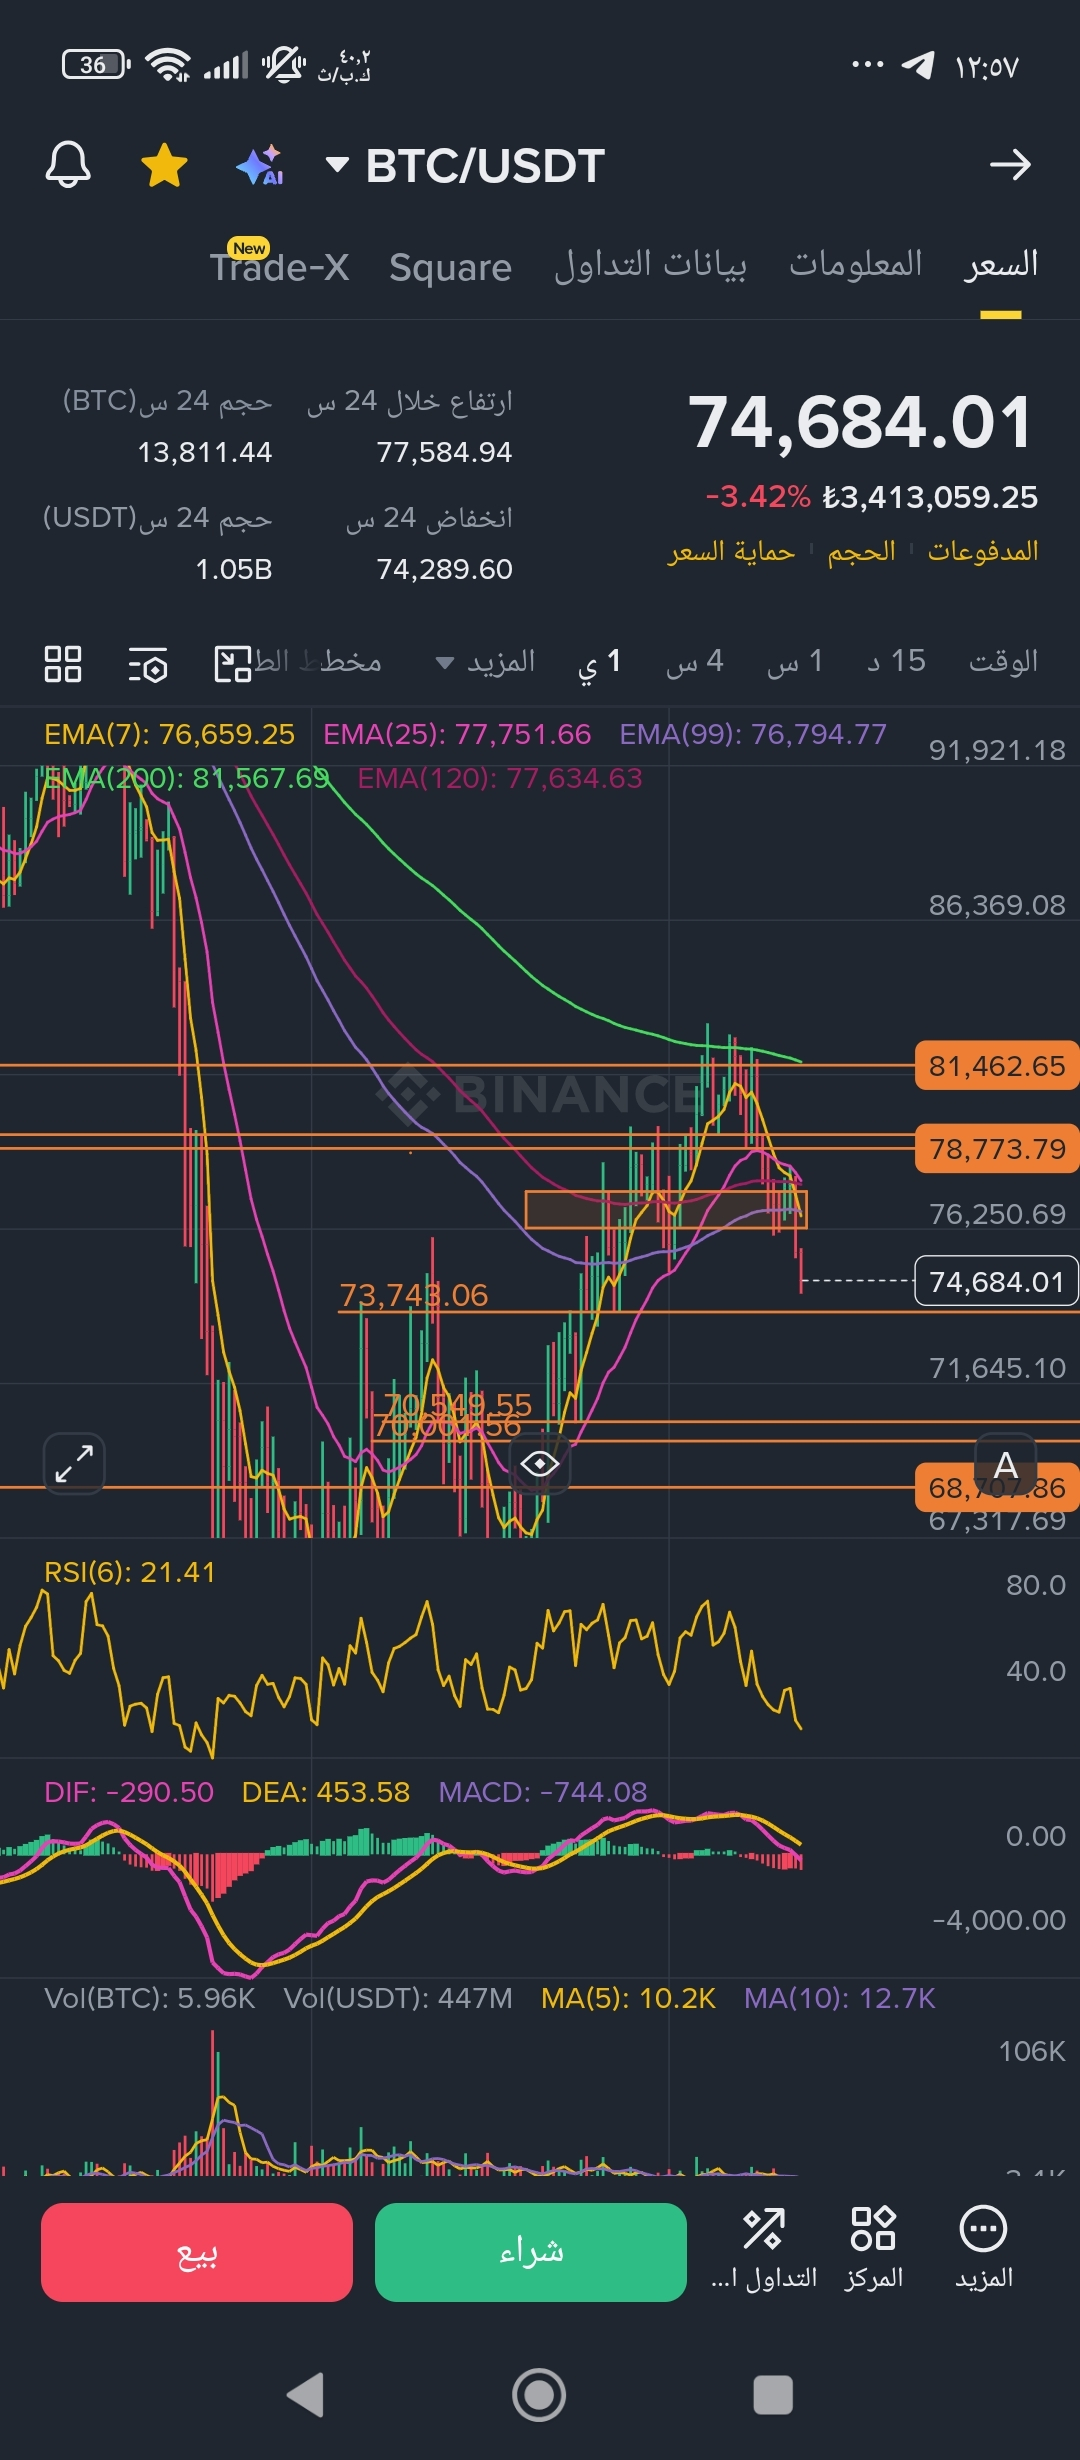The image size is (1080, 2460).
Task: Tap the Vol(BTC): 5.96K label
Action: [x=150, y=1998]
